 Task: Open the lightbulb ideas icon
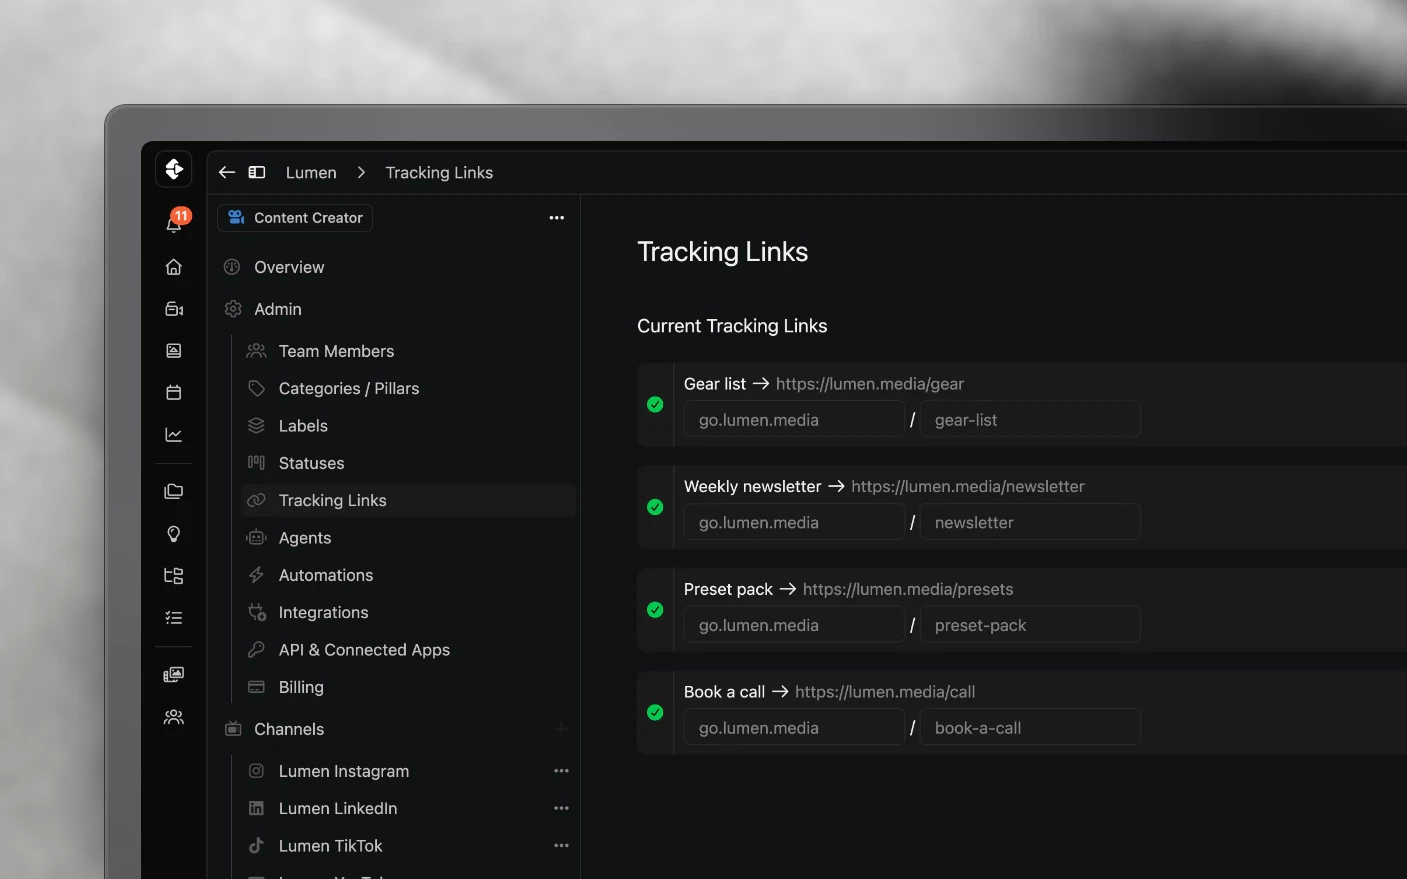pos(174,534)
